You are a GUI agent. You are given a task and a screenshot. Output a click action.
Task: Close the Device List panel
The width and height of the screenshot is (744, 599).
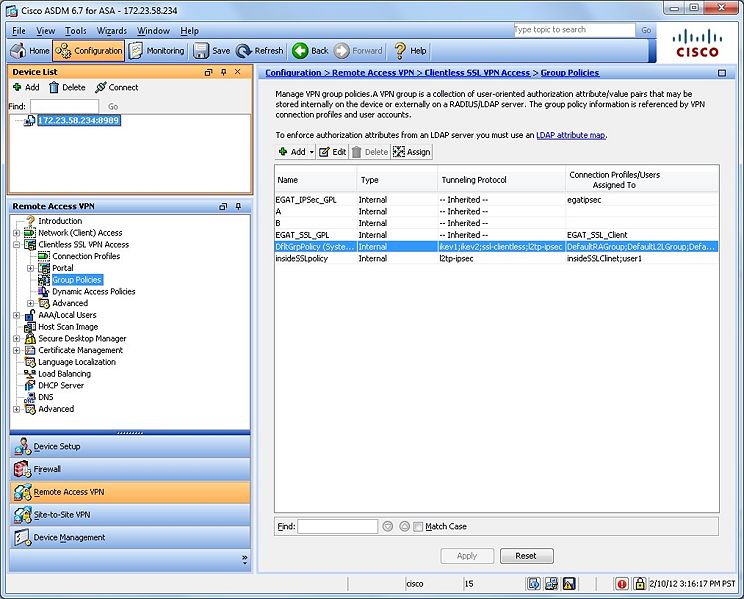pyautogui.click(x=238, y=72)
